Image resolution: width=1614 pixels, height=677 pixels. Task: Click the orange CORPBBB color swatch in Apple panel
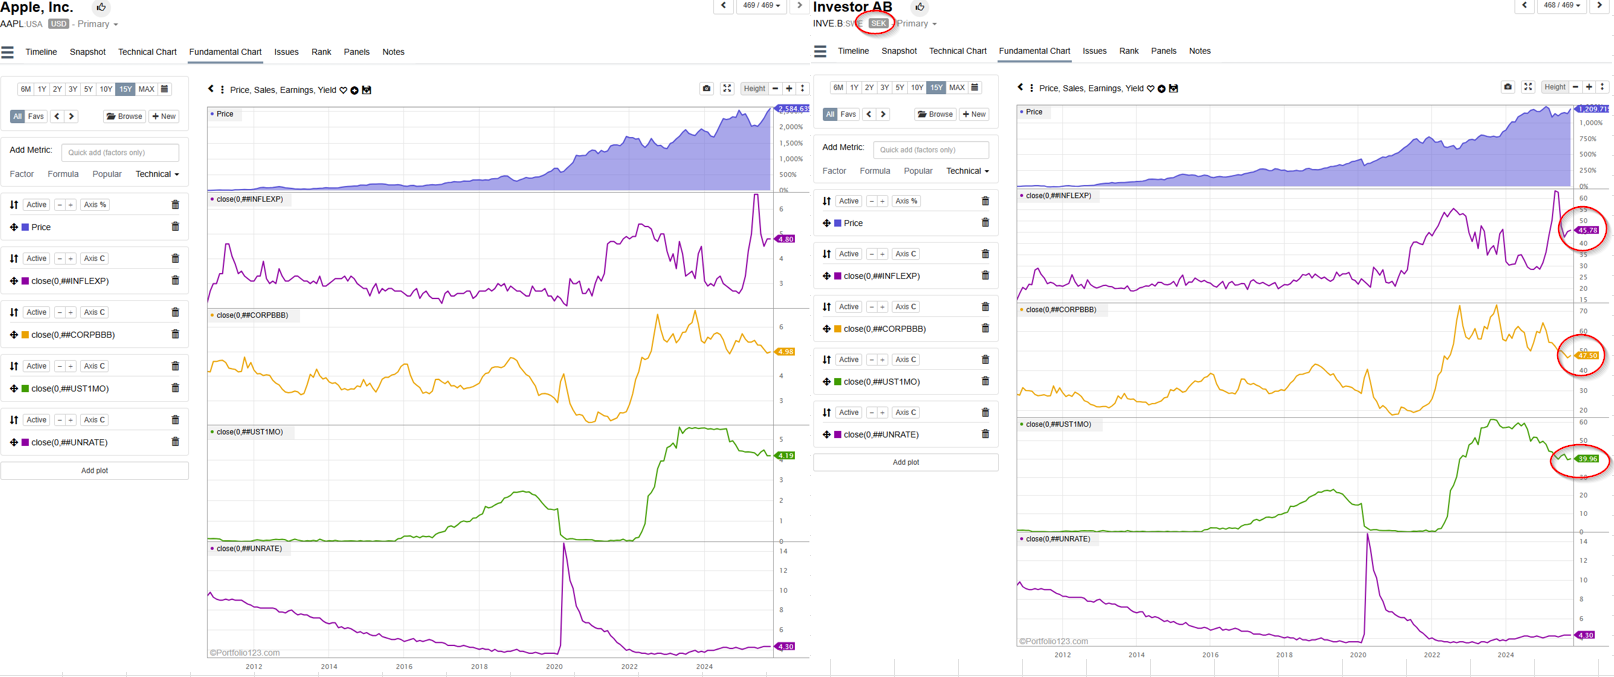[x=26, y=335]
